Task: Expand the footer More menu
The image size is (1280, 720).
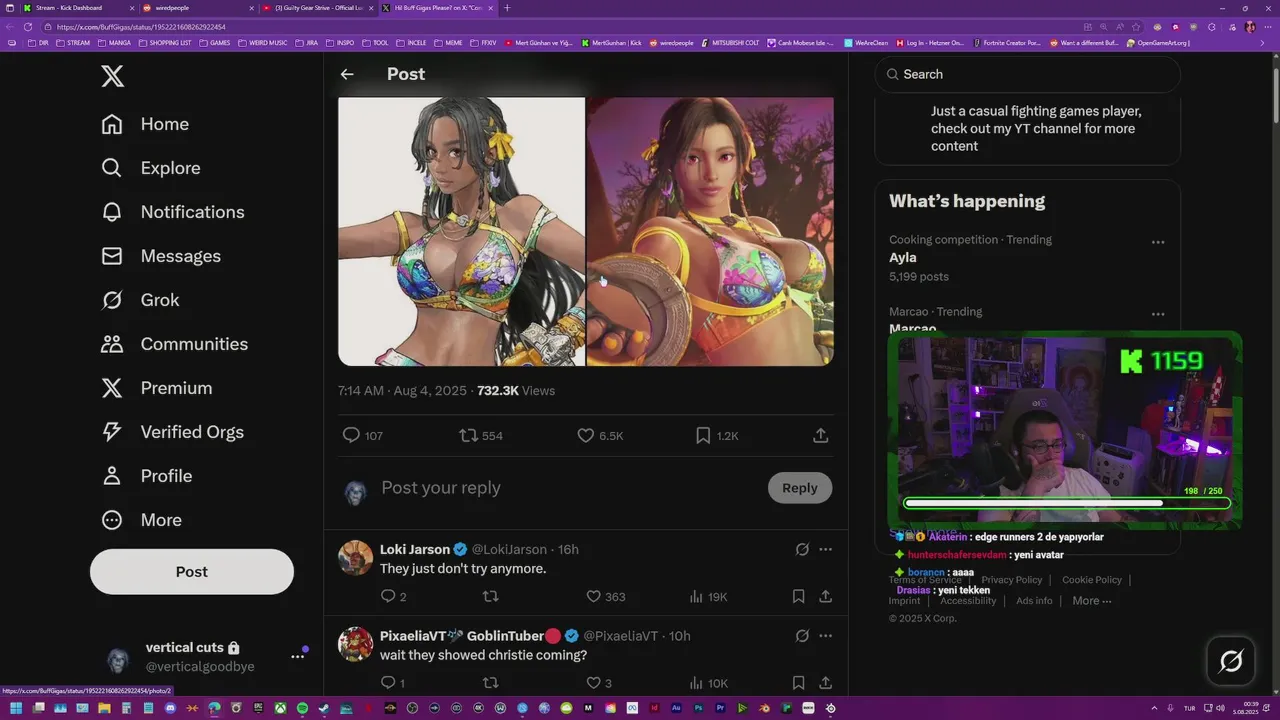Action: point(1092,601)
